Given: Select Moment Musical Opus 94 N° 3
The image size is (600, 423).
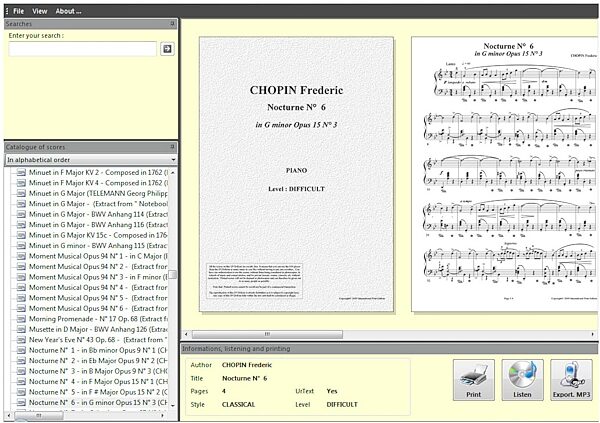Looking at the screenshot, I should pyautogui.click(x=98, y=277).
